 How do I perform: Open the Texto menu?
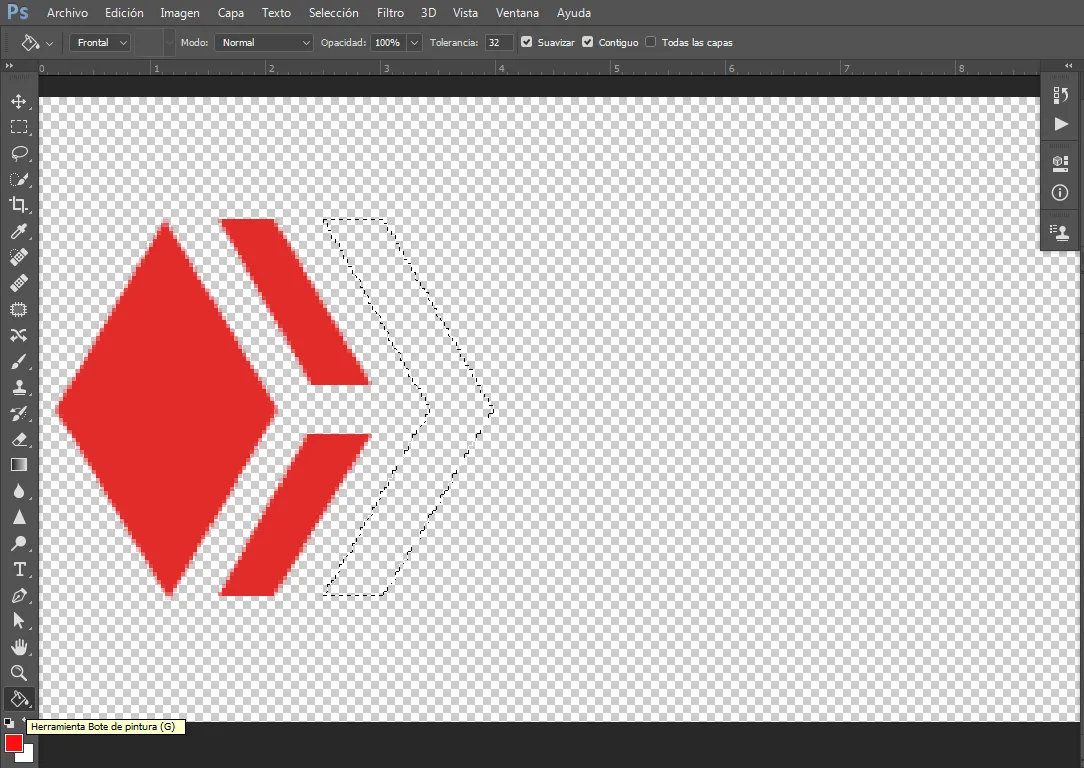click(276, 12)
